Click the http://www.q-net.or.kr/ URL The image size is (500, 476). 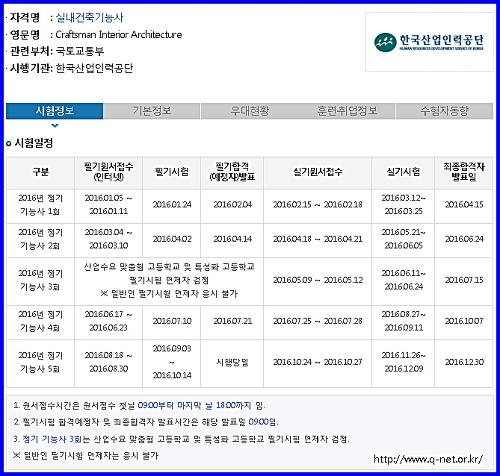tap(428, 459)
